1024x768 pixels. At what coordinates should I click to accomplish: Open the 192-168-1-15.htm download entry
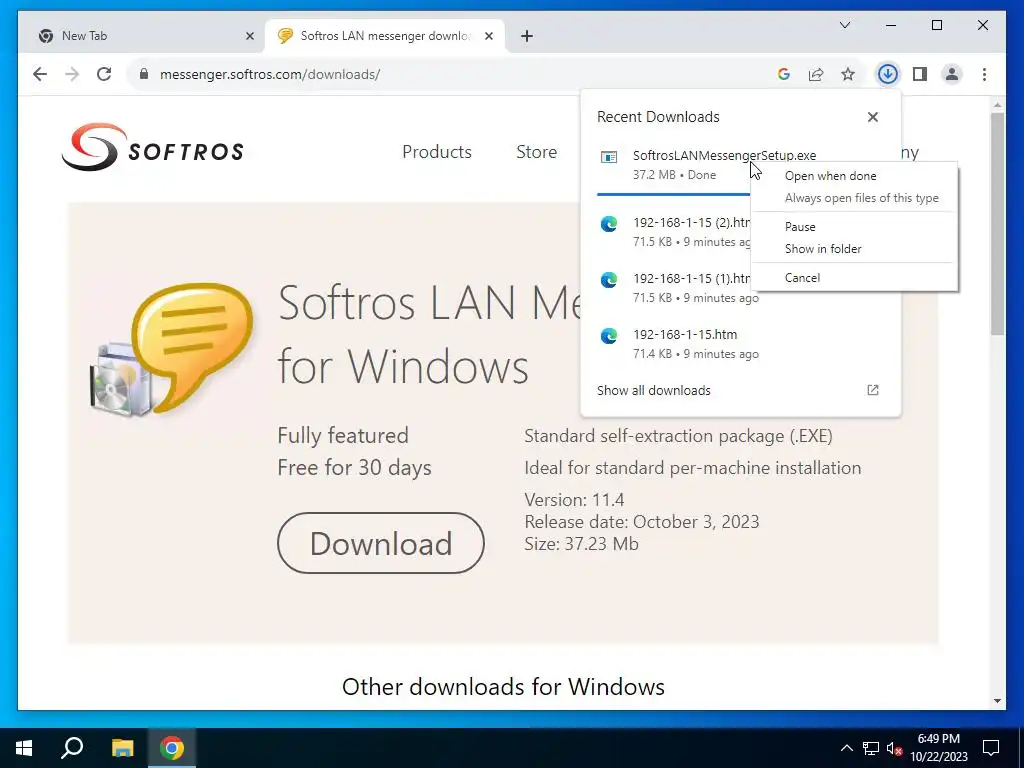click(741, 344)
